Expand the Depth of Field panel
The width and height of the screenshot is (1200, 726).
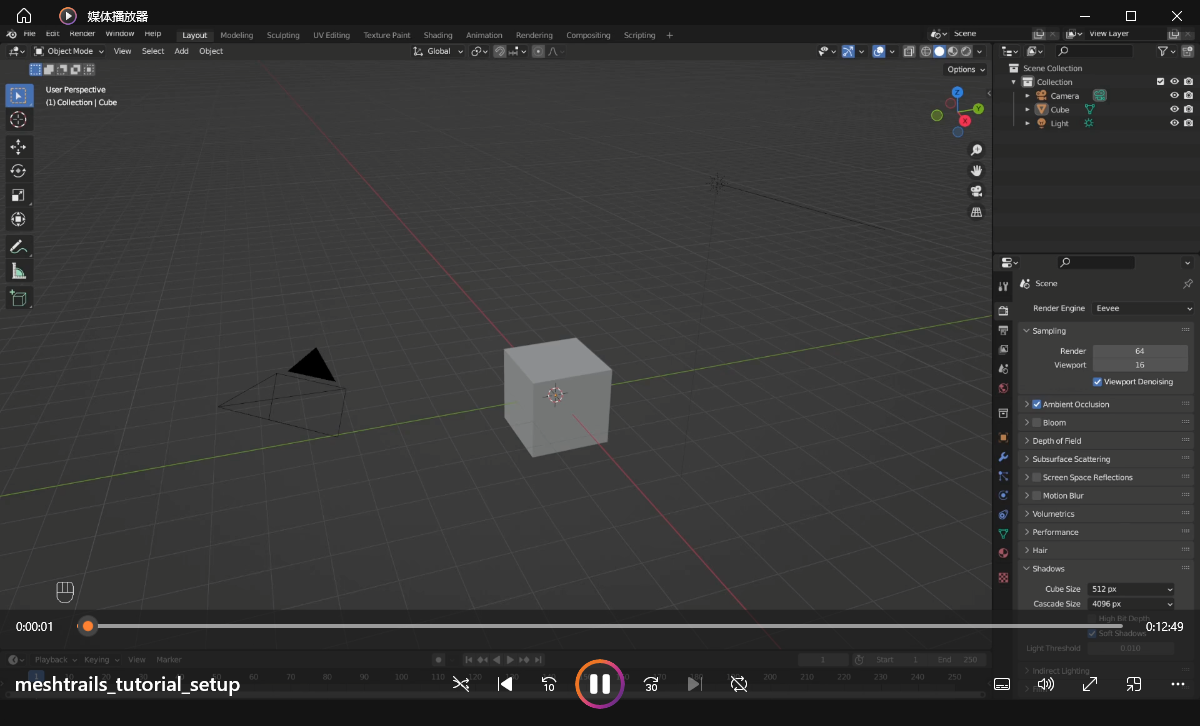tap(1056, 441)
